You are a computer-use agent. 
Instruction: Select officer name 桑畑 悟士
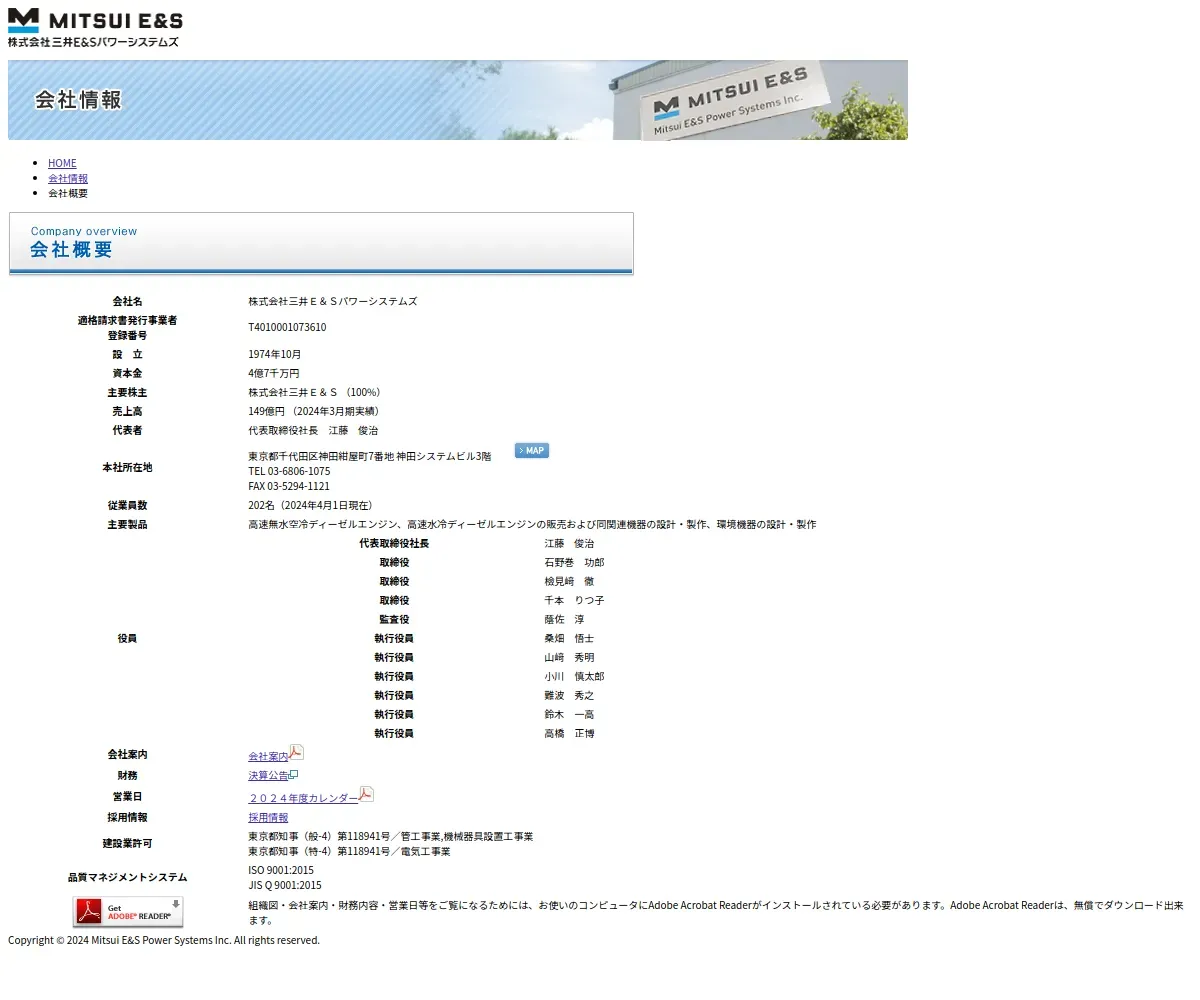click(x=569, y=638)
